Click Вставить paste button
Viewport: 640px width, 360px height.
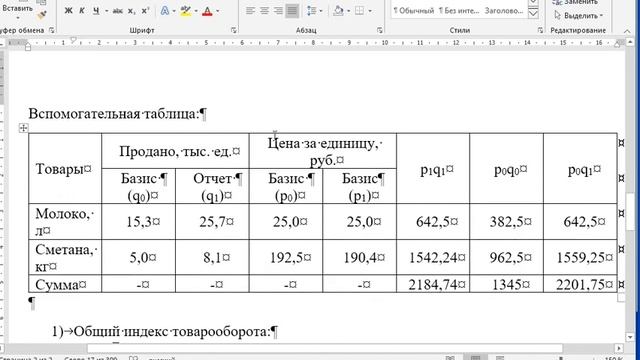click(17, 8)
